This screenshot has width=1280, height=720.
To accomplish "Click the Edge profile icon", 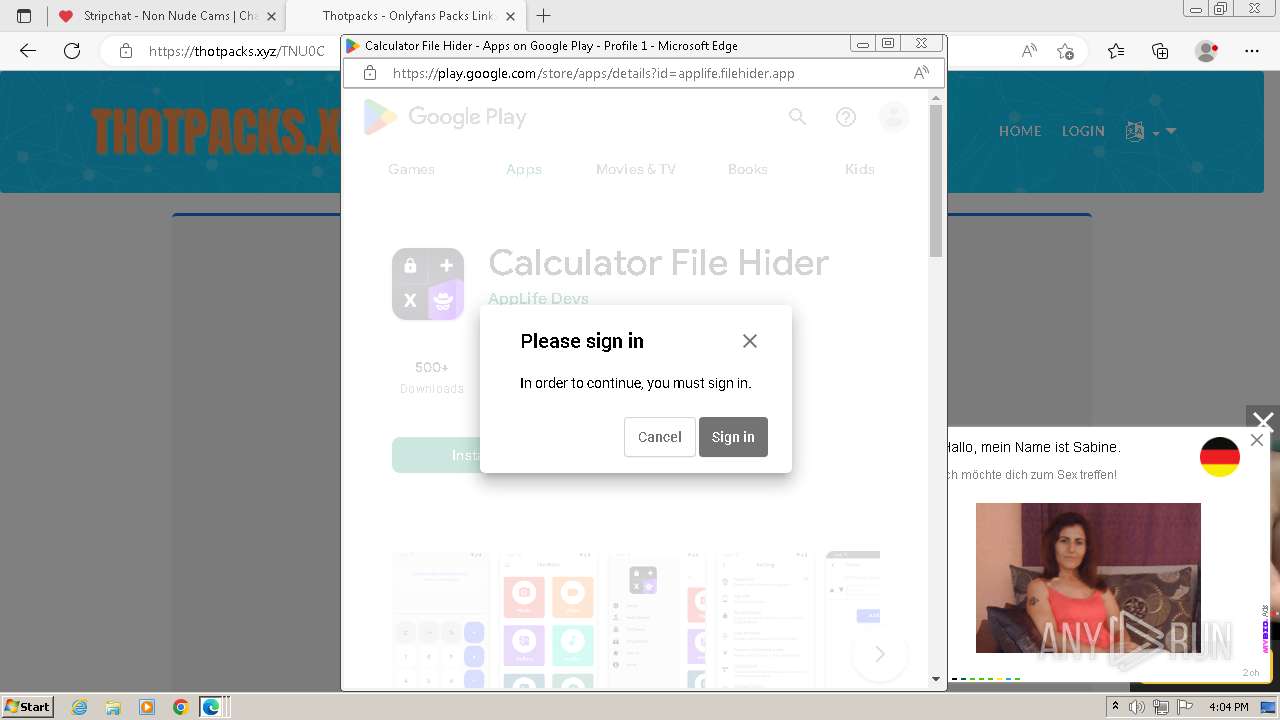I will tap(1207, 51).
